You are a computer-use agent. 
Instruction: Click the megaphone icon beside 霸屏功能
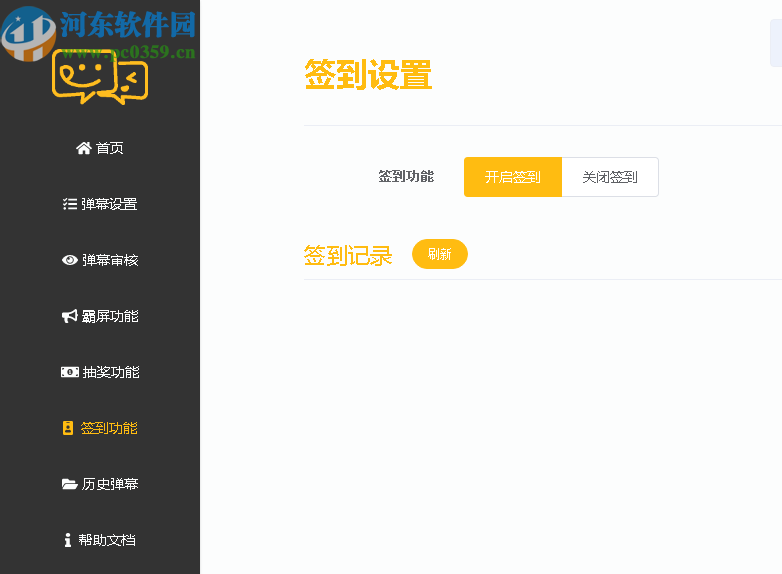tap(70, 316)
